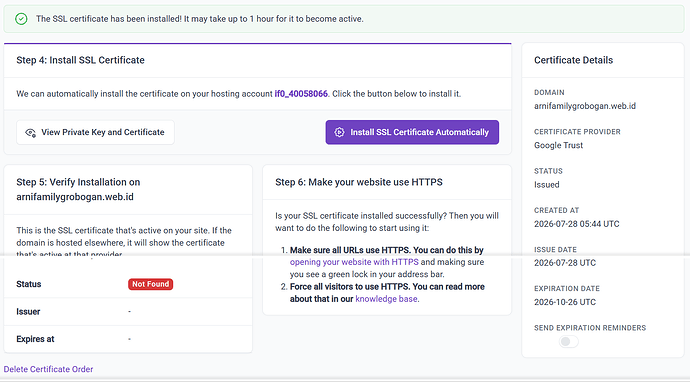Toggle the Send Expiration Reminders switch
This screenshot has height=382, width=690.
click(569, 342)
